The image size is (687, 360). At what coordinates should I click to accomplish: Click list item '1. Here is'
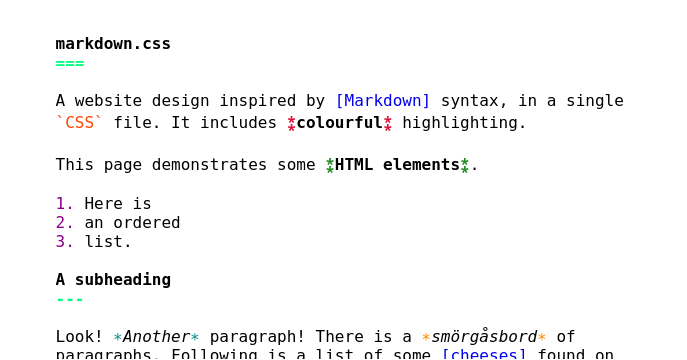click(x=103, y=204)
